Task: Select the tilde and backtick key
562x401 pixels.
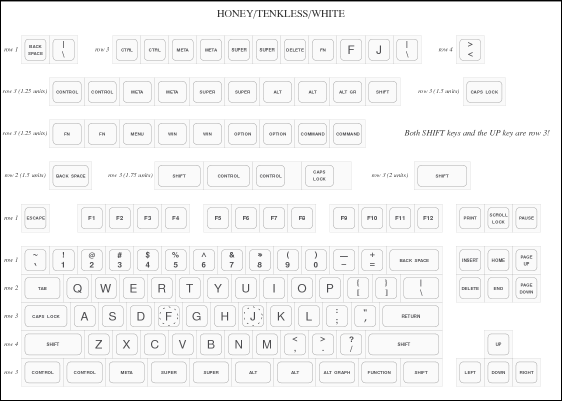Action: pos(35,260)
